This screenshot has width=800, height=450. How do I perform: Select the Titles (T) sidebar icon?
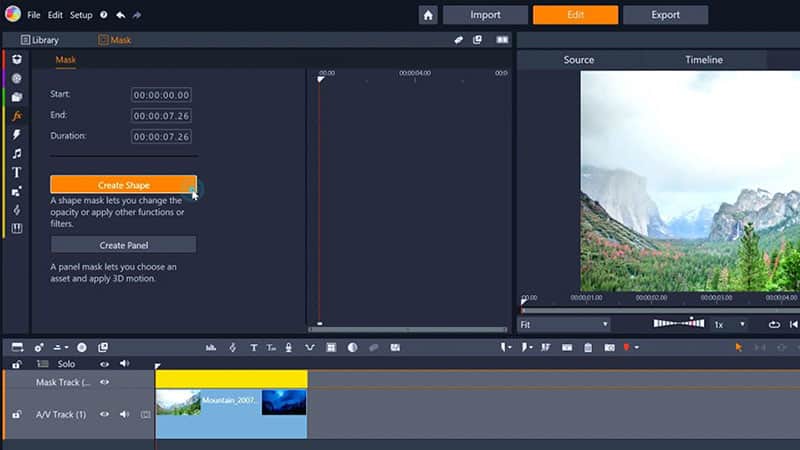[17, 172]
